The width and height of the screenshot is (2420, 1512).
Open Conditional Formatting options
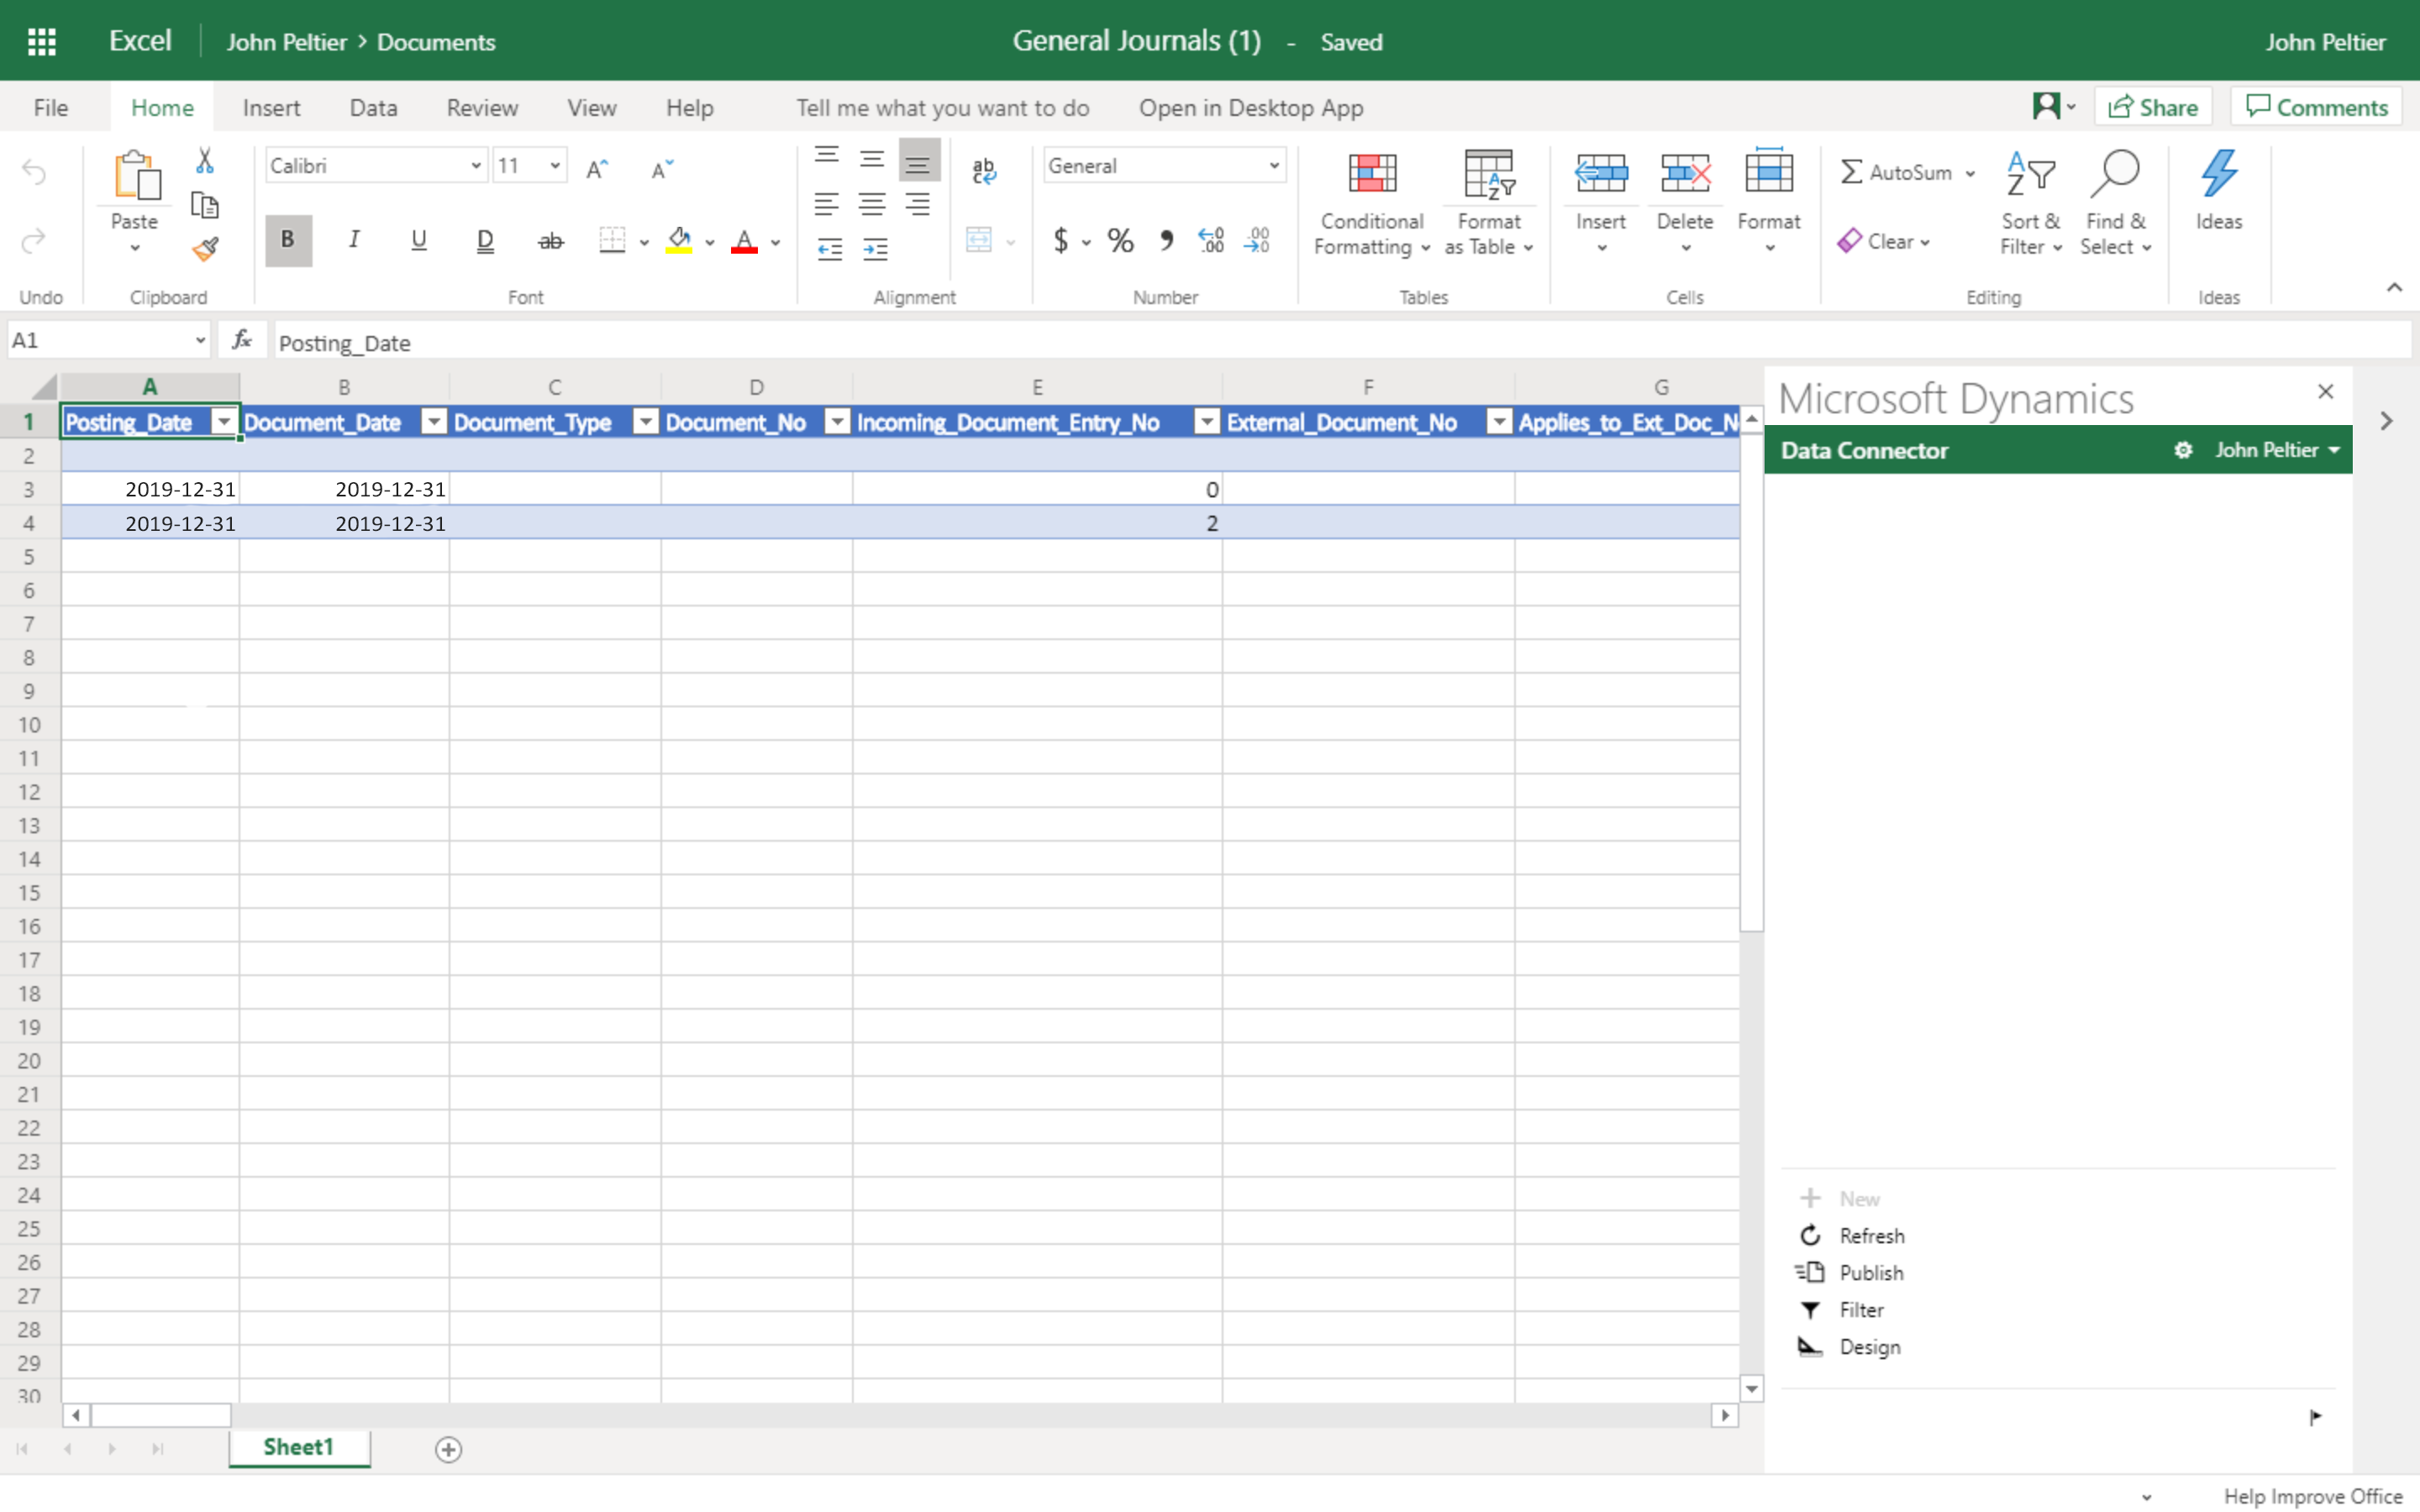[x=1370, y=200]
